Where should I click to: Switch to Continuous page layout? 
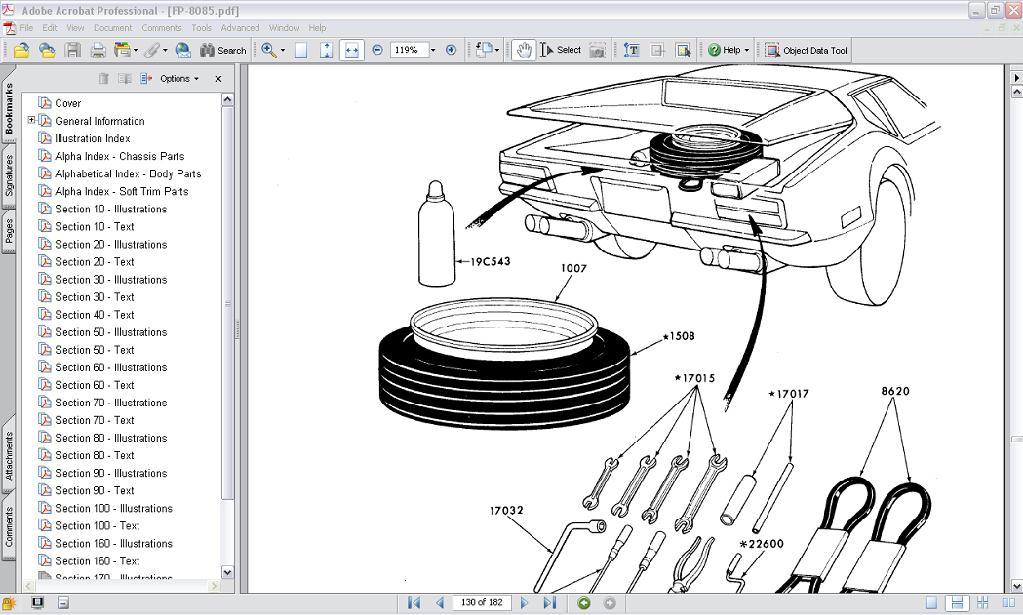957,603
